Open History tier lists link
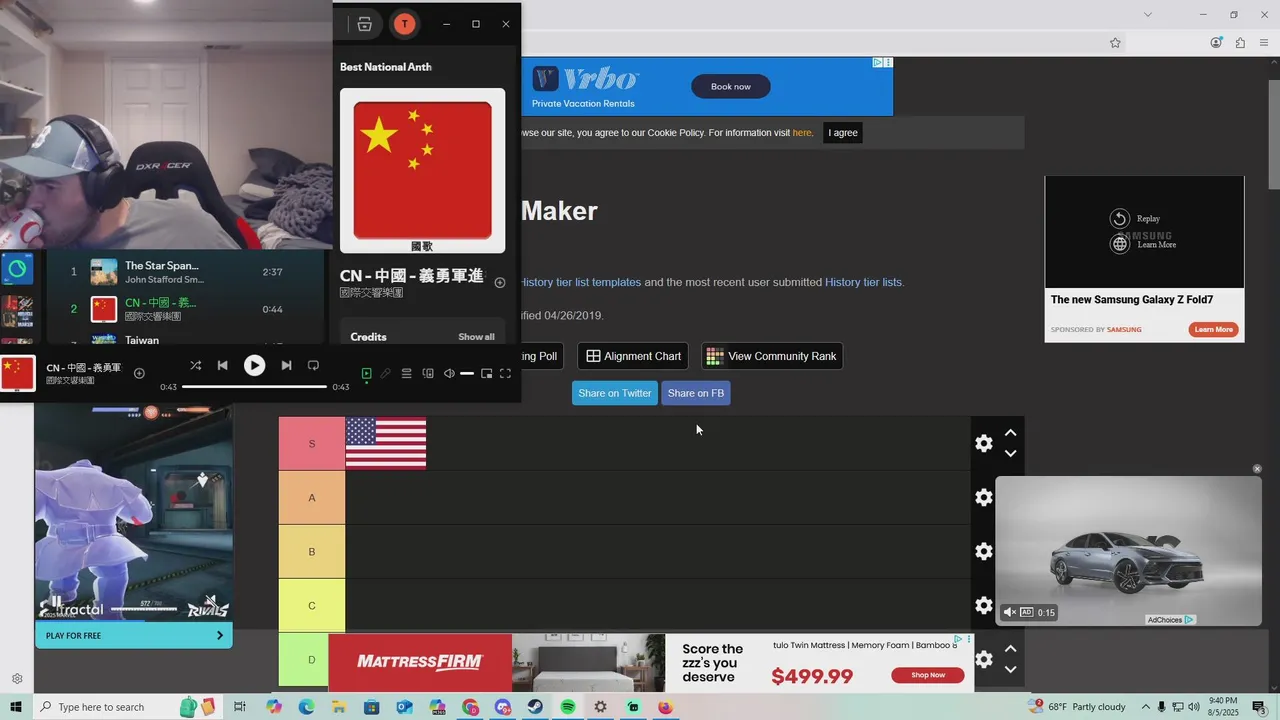Image resolution: width=1280 pixels, height=720 pixels. tap(863, 282)
